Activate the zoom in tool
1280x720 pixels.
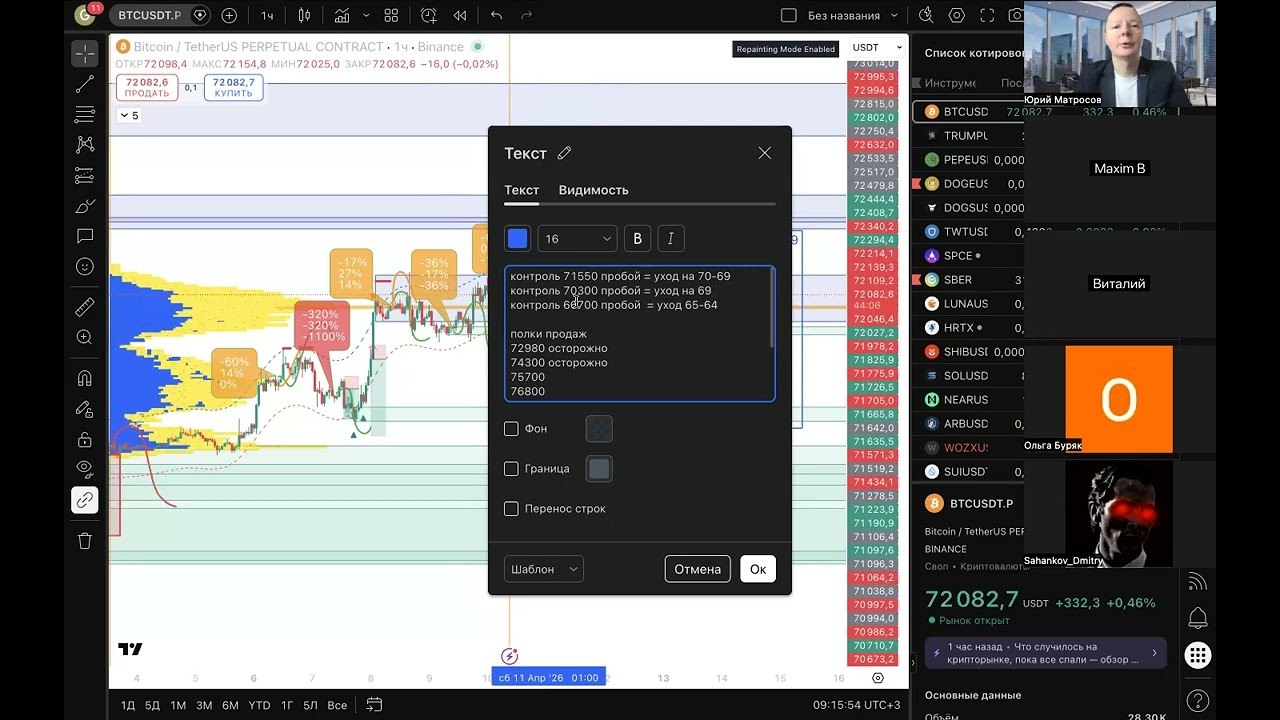pos(85,337)
